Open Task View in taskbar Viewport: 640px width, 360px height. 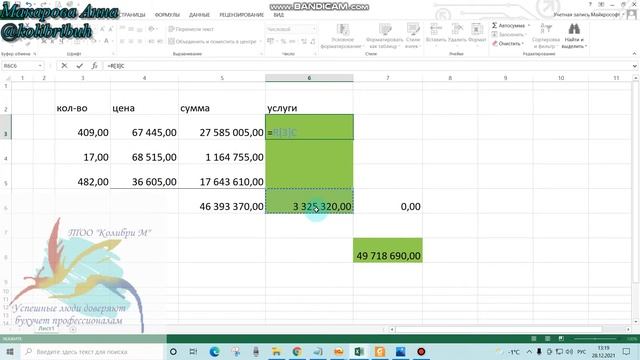[x=193, y=351]
